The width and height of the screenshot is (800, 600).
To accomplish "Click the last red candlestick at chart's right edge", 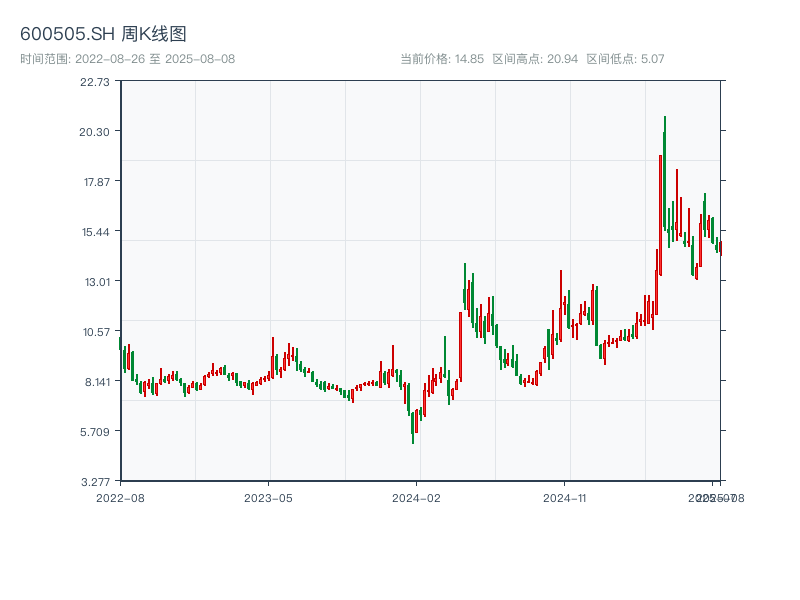I will 721,248.
